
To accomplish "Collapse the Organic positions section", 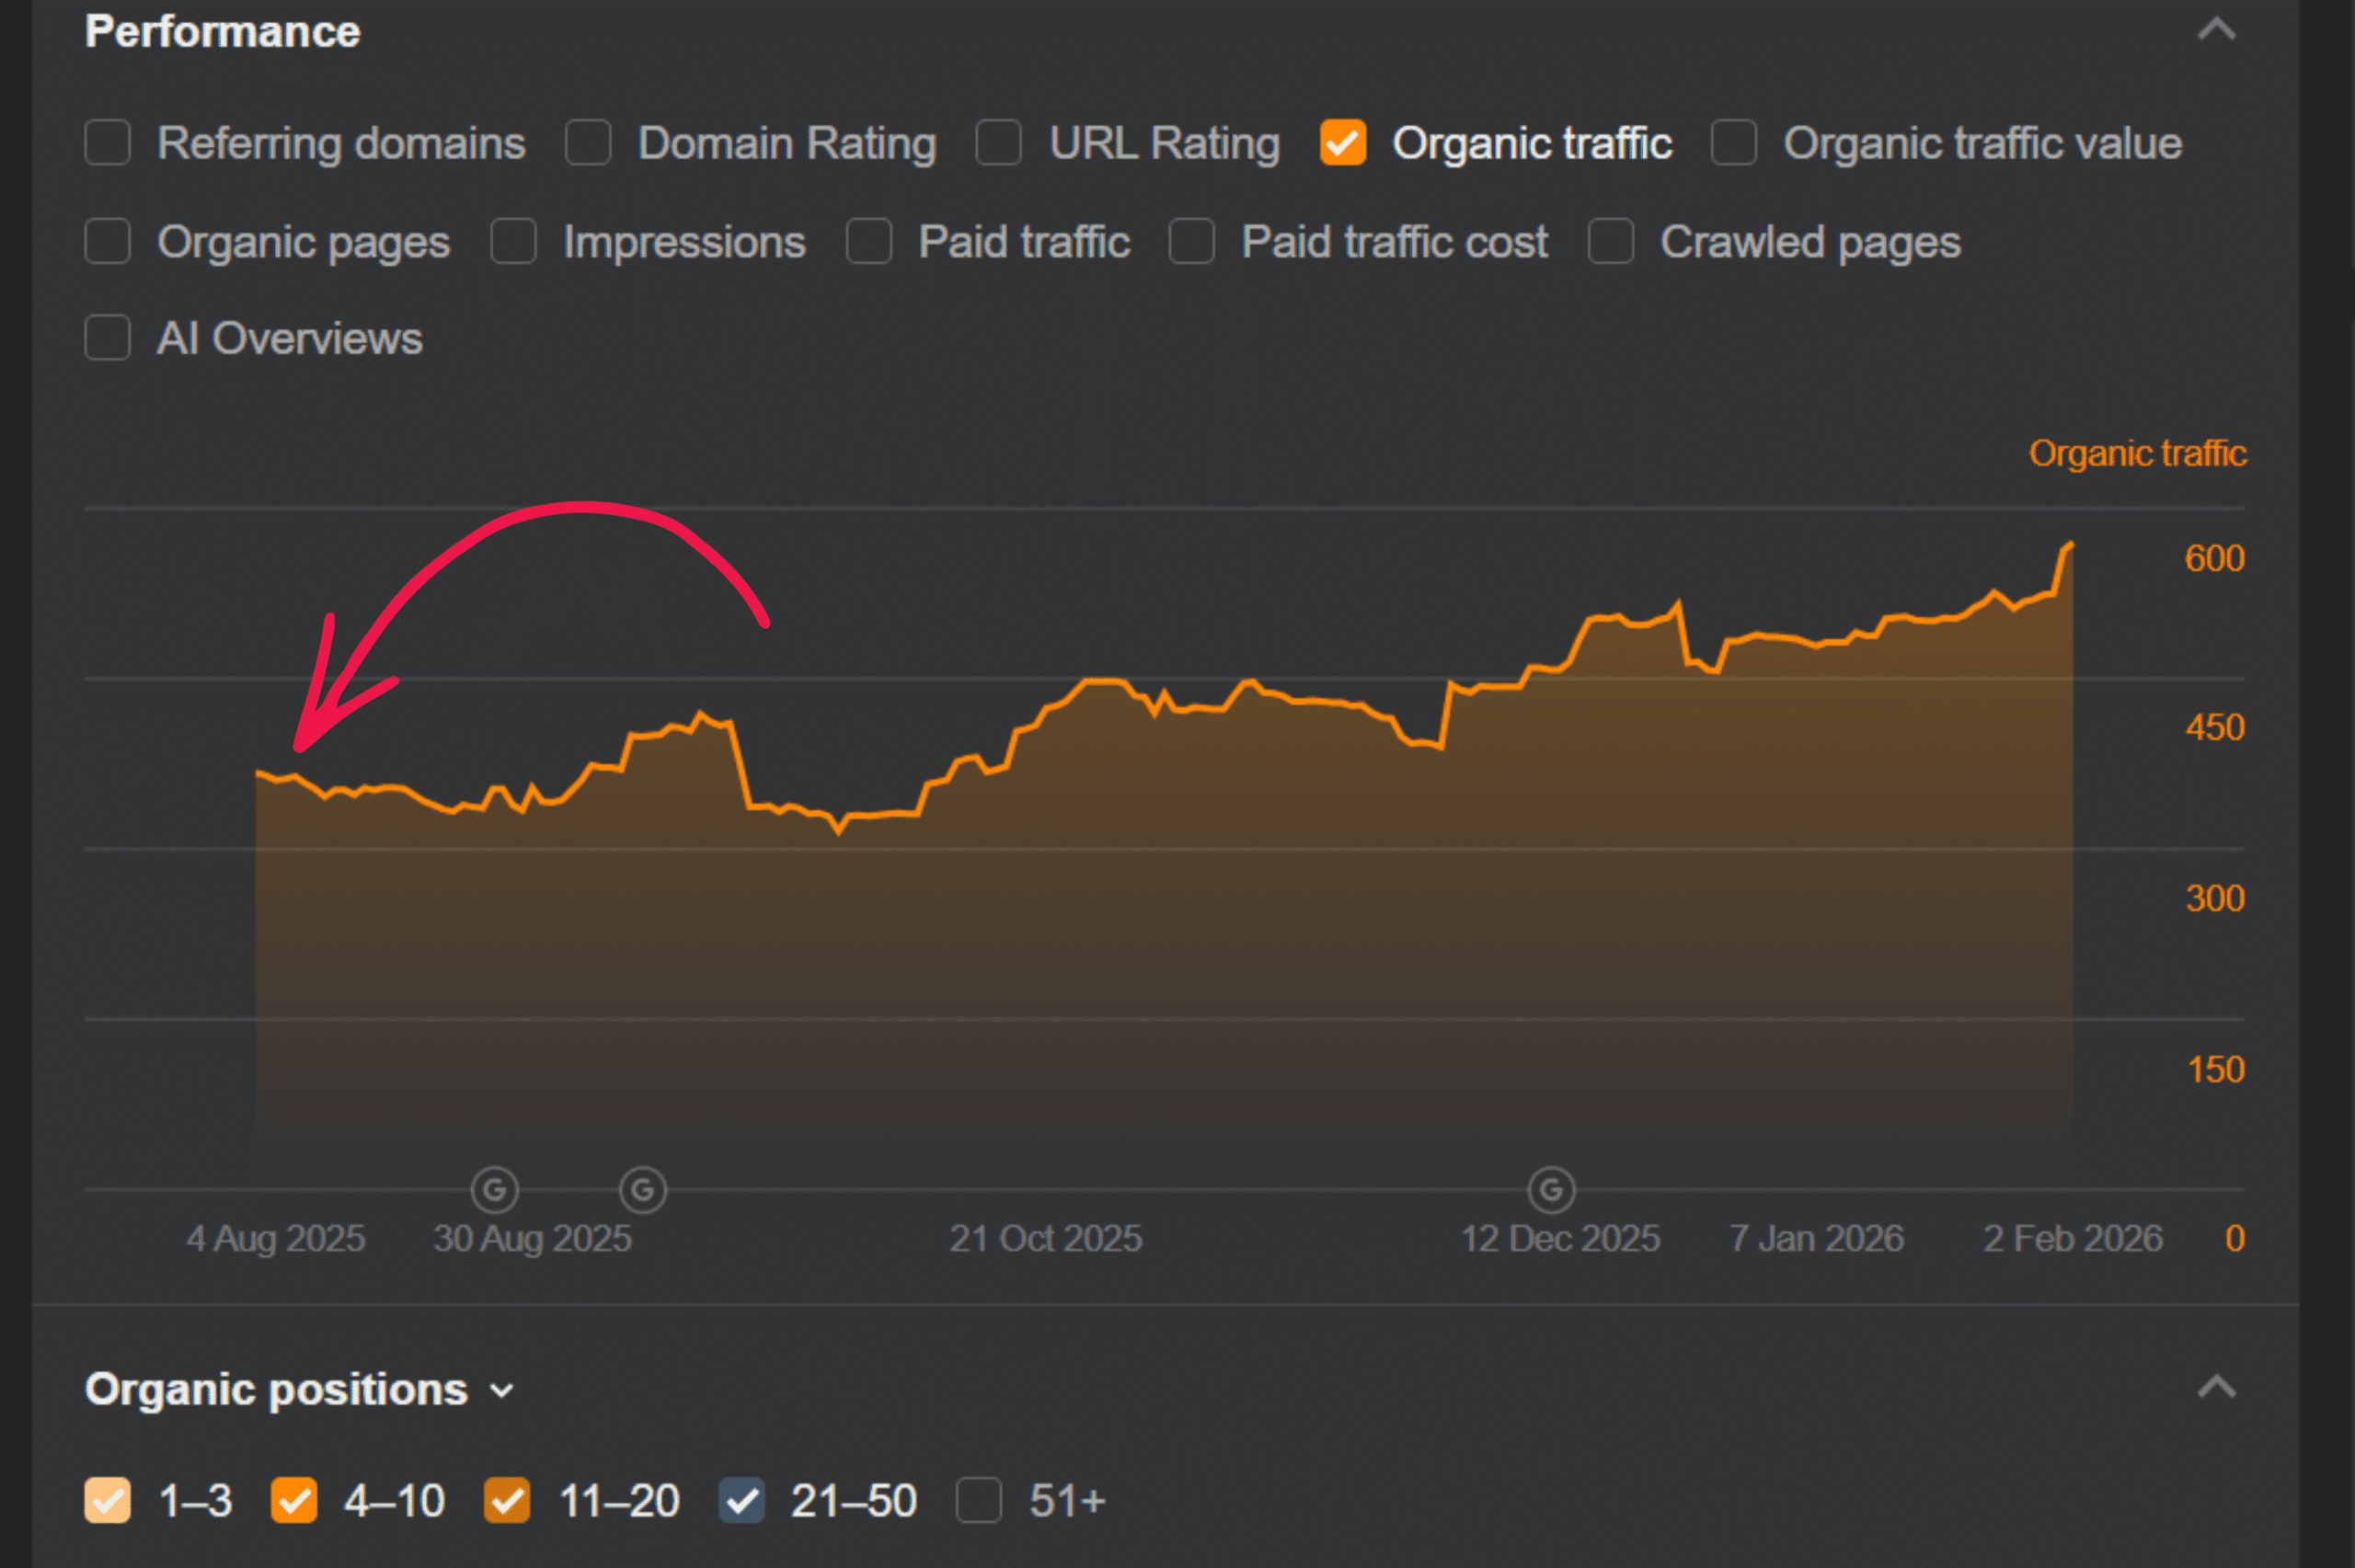I will [x=2218, y=1388].
